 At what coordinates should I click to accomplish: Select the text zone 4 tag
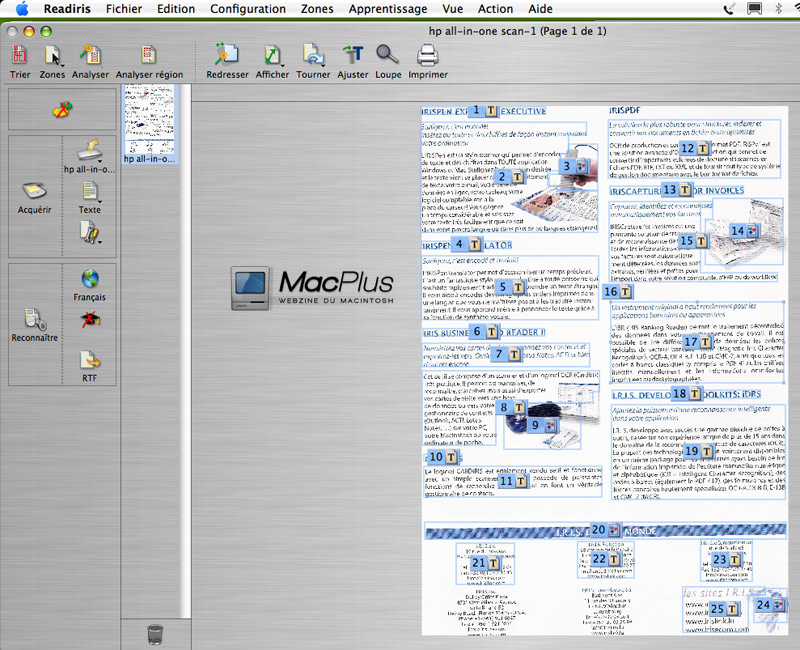(x=466, y=244)
